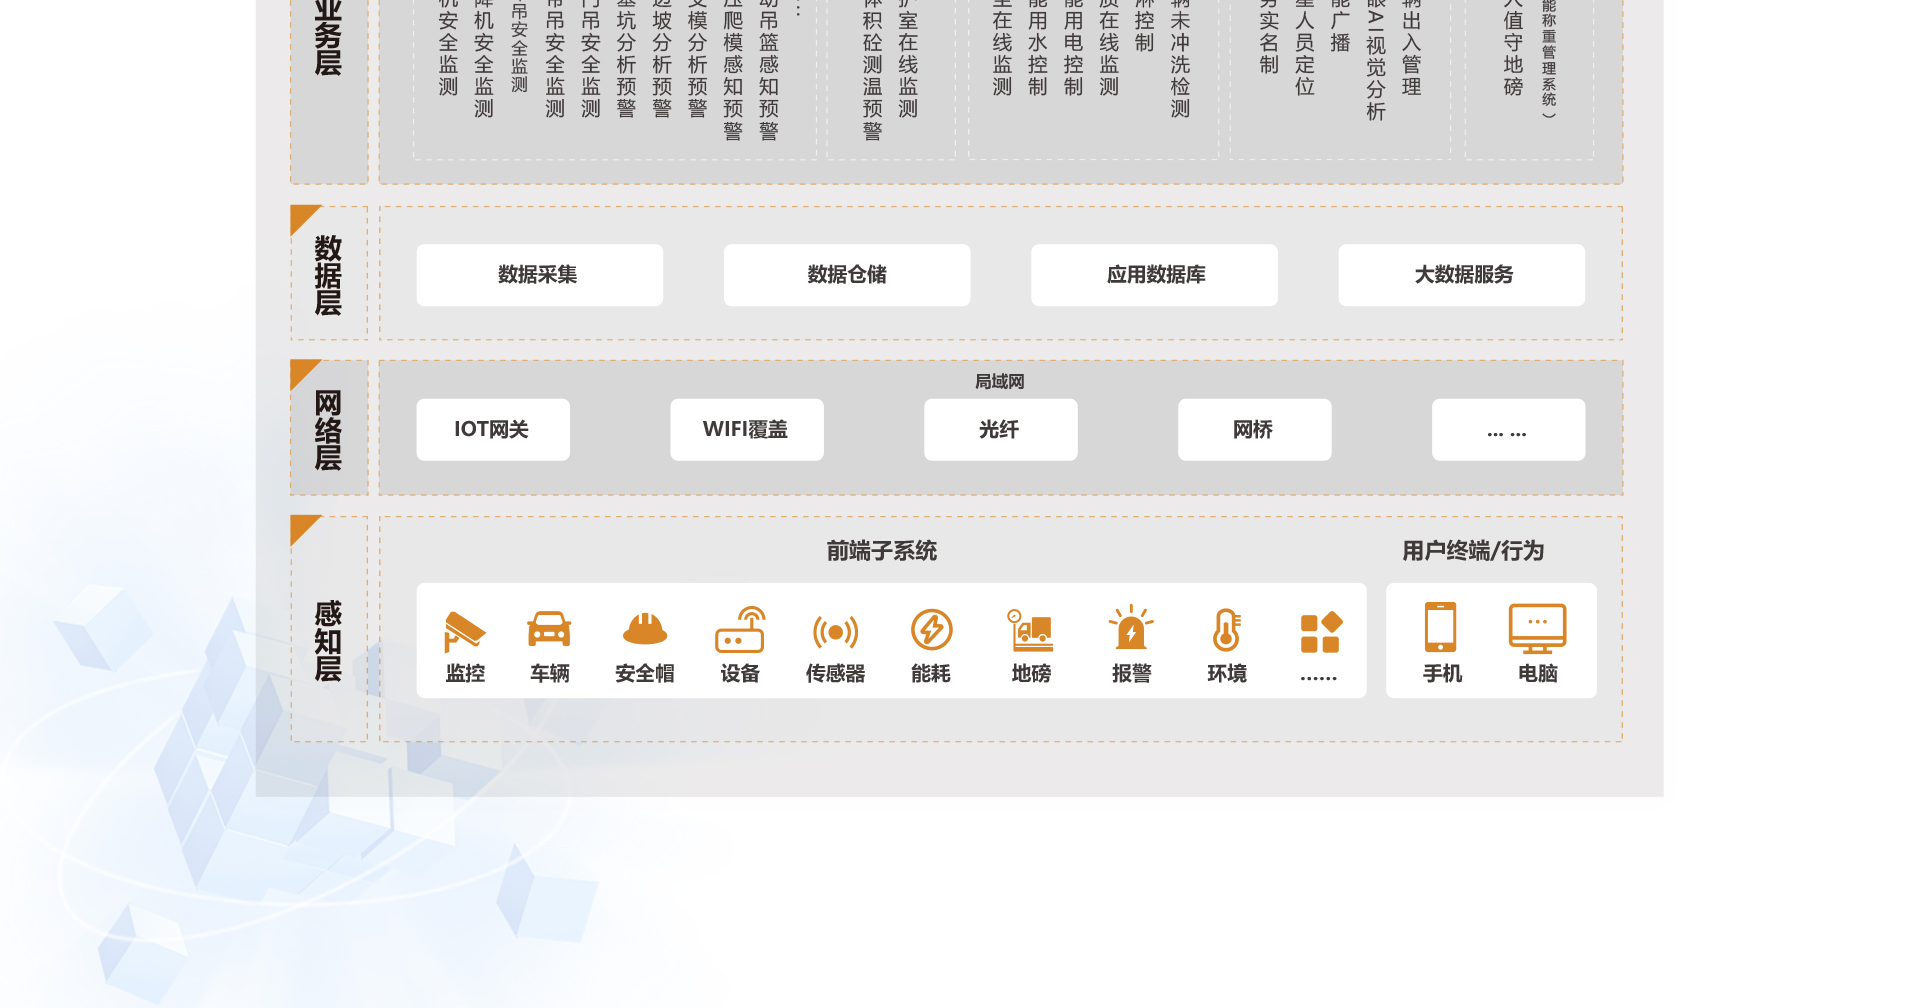Select the 报警 alarm siren icon
The image size is (1920, 1008).
(1131, 631)
